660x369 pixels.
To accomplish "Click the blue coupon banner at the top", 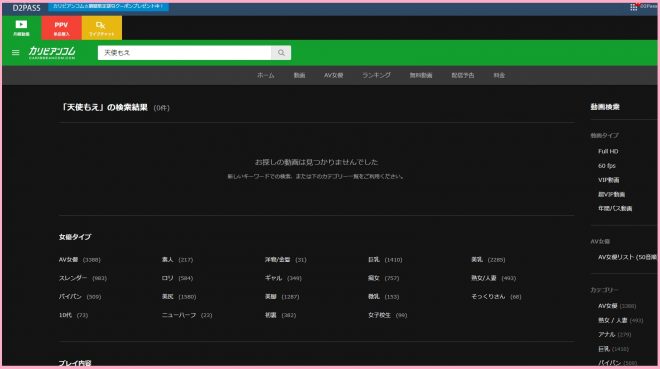I will pos(109,6).
